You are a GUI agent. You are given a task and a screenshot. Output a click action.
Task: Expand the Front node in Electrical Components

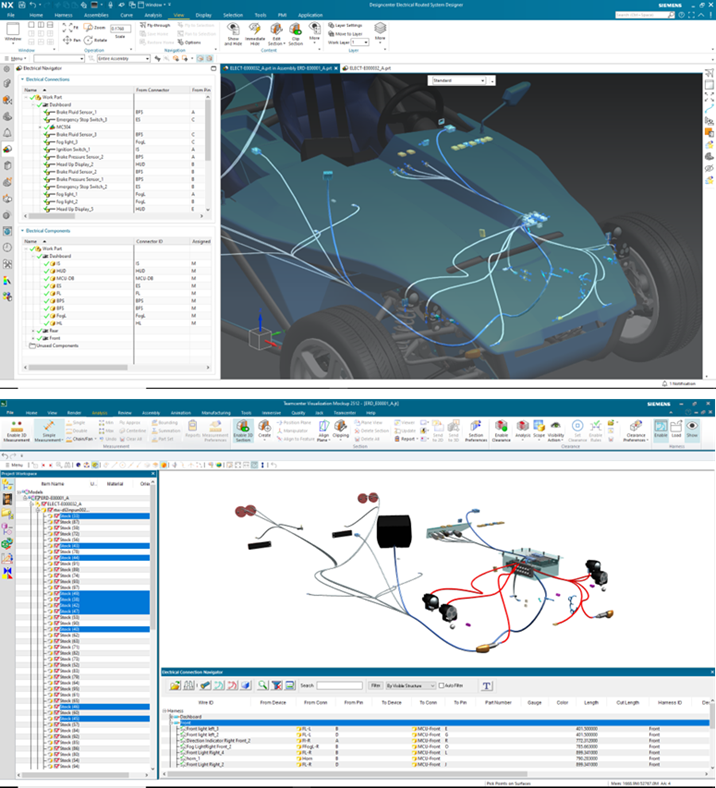coord(33,338)
